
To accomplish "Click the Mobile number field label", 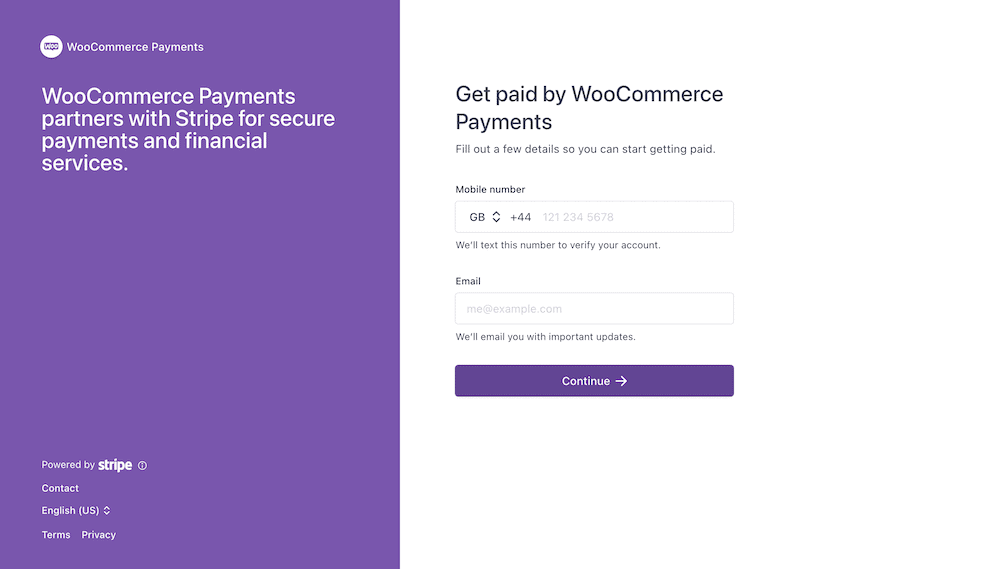I will (490, 190).
